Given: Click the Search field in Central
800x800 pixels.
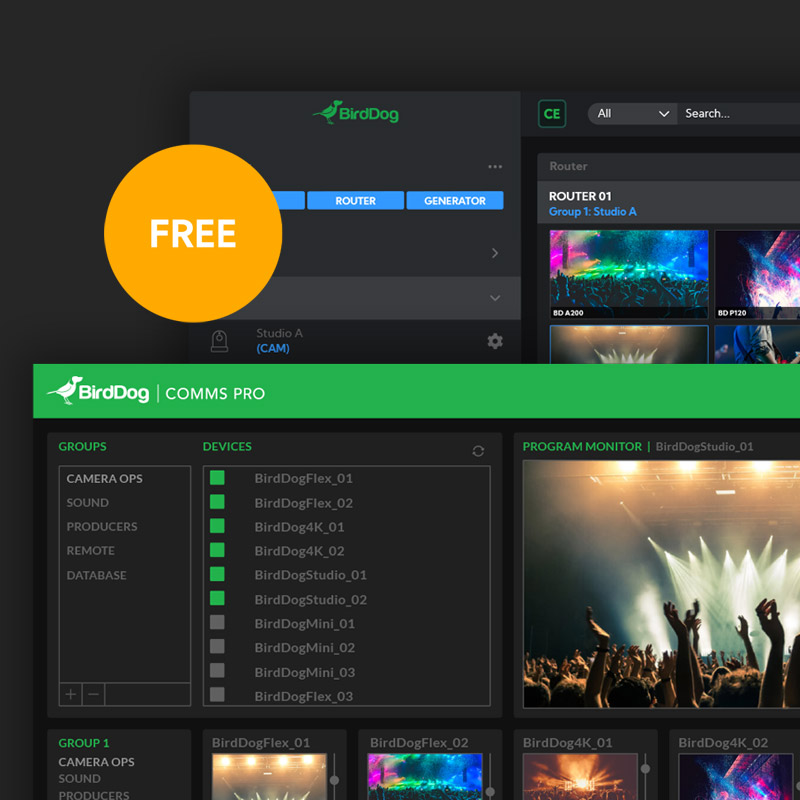Looking at the screenshot, I should point(738,113).
